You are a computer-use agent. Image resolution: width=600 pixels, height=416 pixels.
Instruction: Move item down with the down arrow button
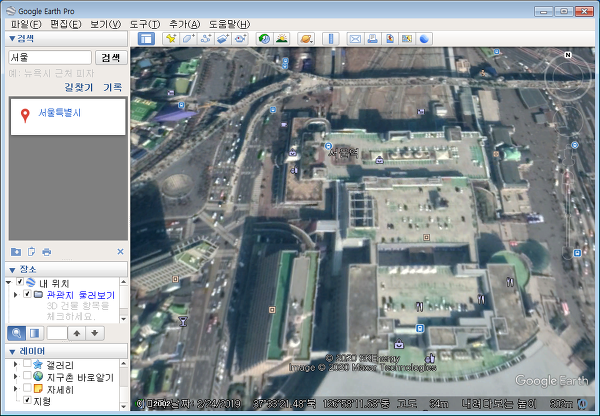click(95, 333)
